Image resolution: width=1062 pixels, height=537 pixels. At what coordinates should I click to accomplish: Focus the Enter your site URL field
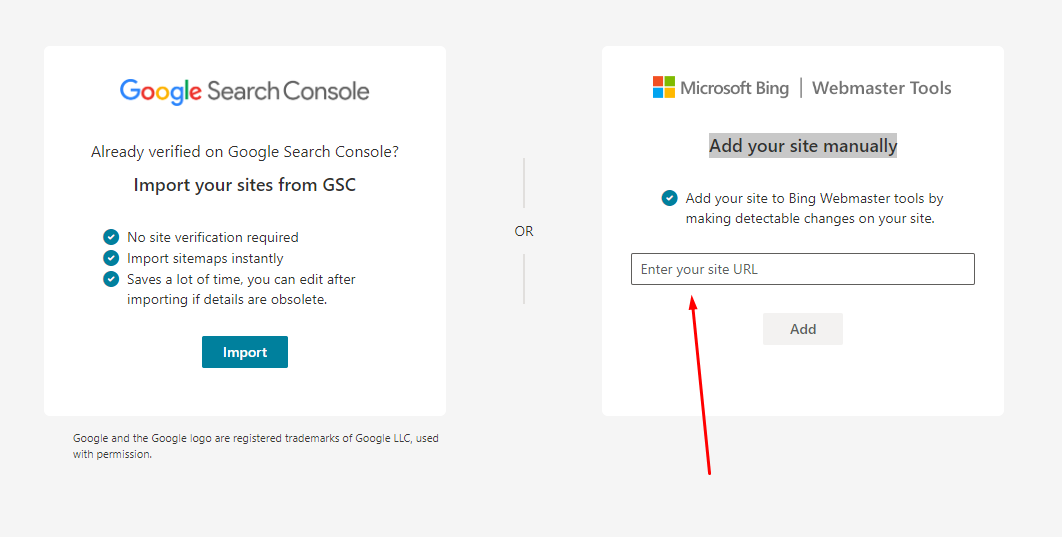[802, 269]
